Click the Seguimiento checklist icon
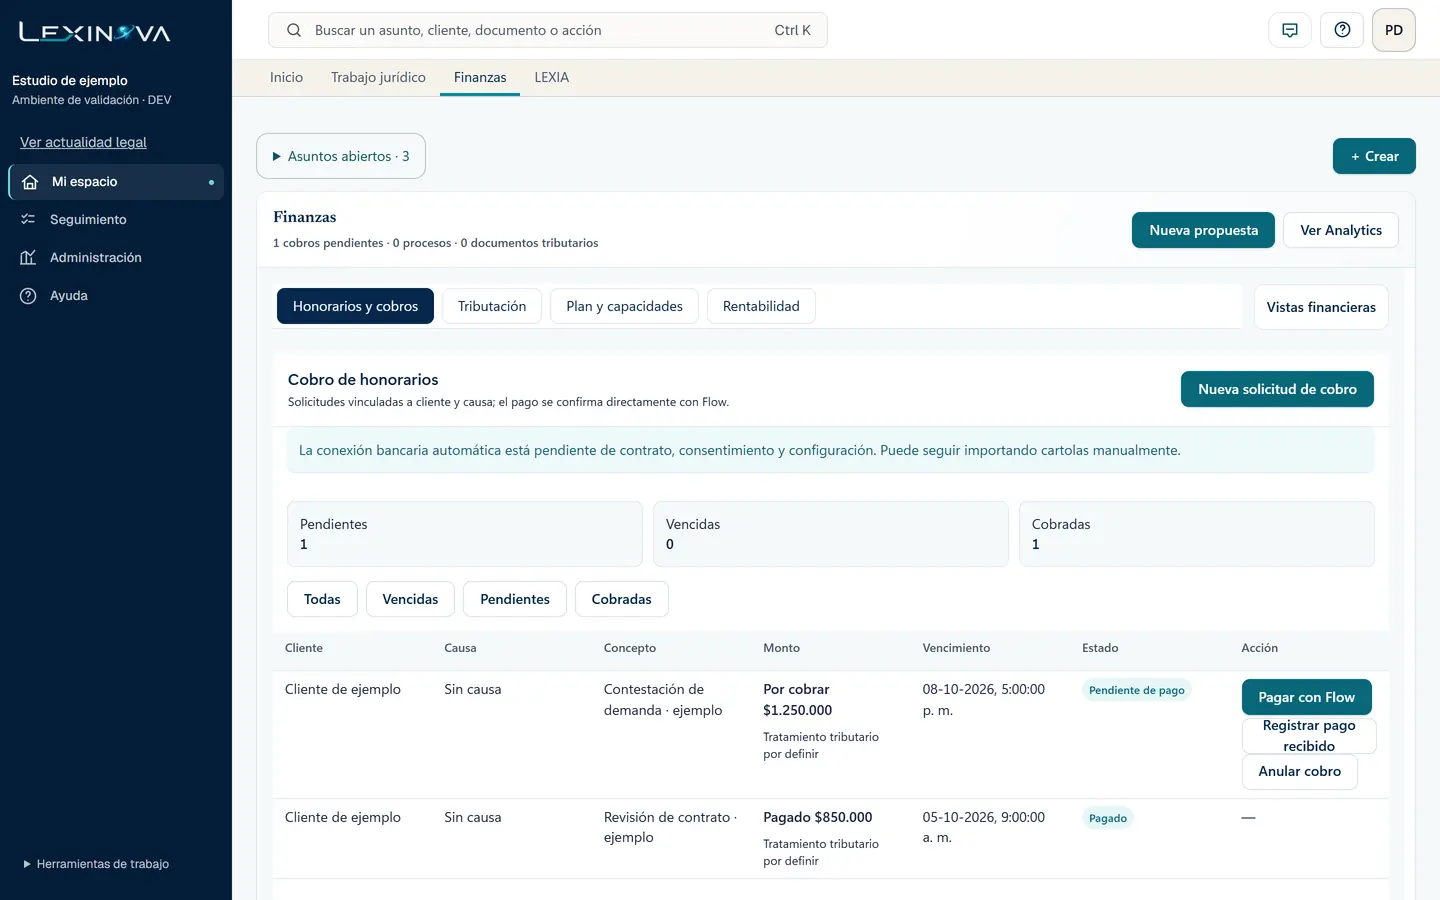Screen dimensions: 1440x900 coord(28,219)
